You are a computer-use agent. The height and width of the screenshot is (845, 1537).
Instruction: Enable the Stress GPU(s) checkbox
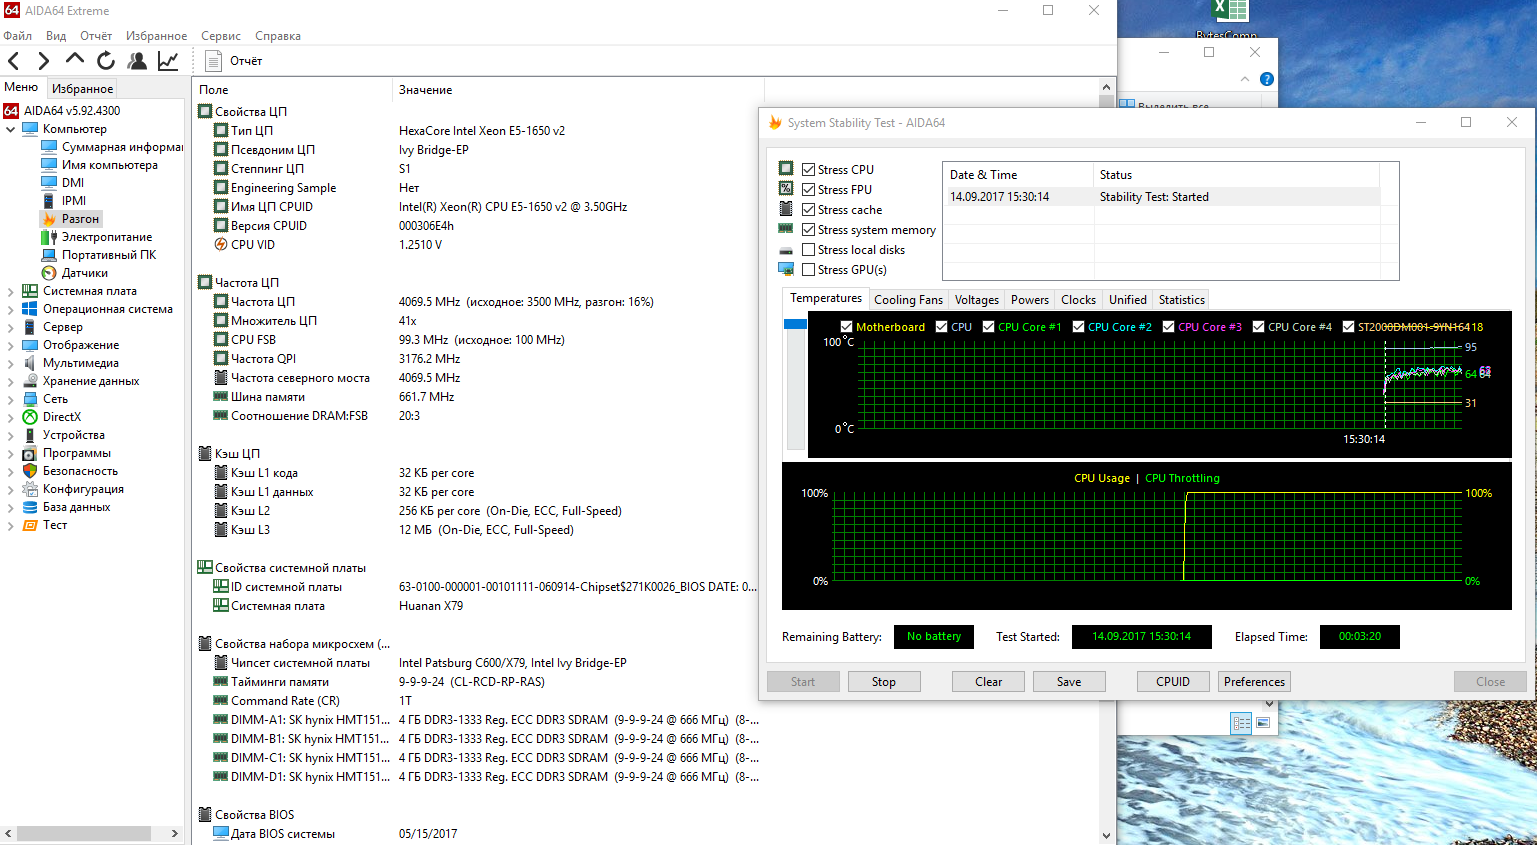pyautogui.click(x=809, y=270)
